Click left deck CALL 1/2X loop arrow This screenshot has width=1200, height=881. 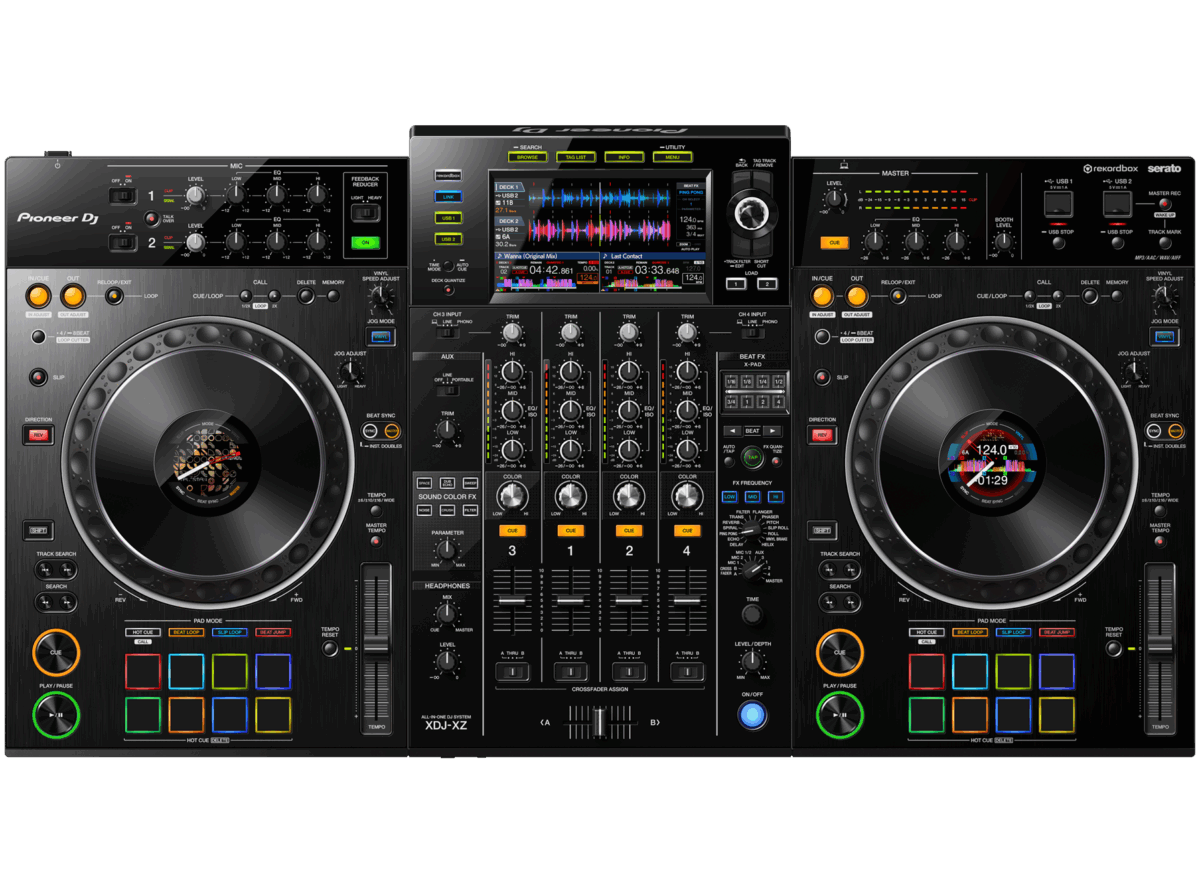click(x=245, y=296)
